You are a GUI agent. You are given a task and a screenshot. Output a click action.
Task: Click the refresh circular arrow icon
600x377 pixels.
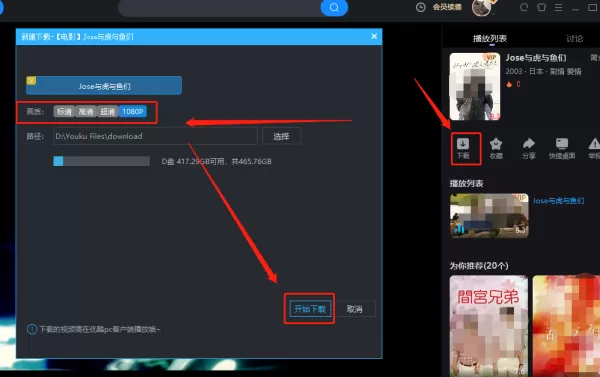point(524,7)
